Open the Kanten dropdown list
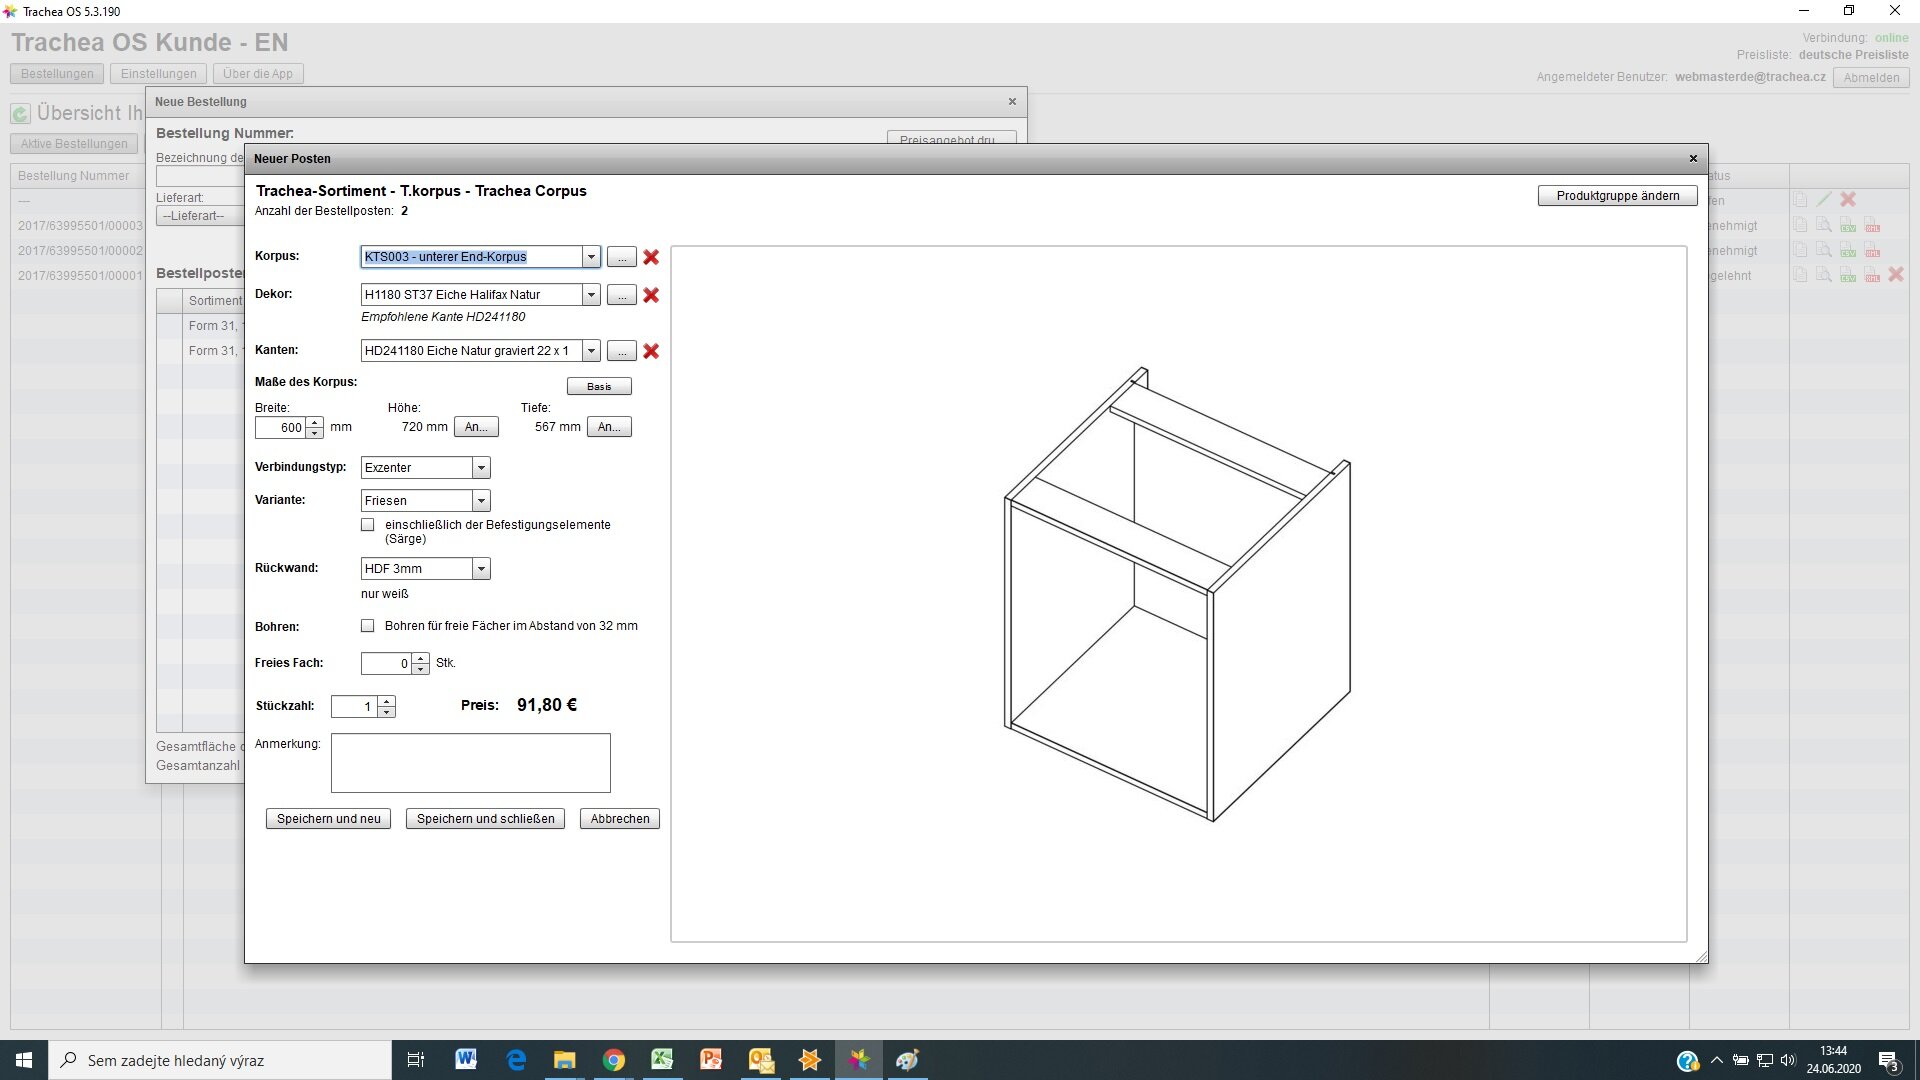 (x=591, y=351)
